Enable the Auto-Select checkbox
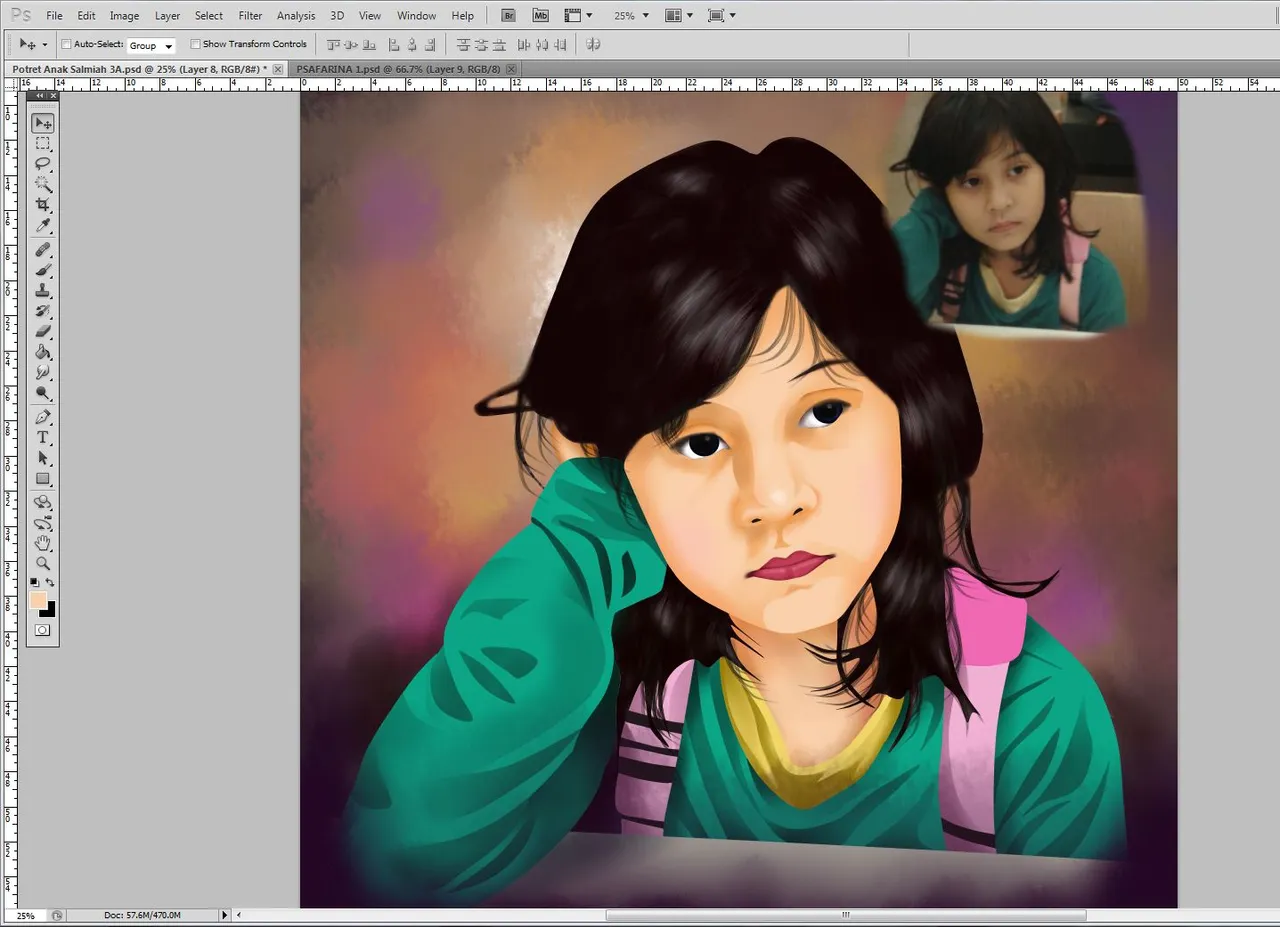The width and height of the screenshot is (1280, 927). pos(66,44)
